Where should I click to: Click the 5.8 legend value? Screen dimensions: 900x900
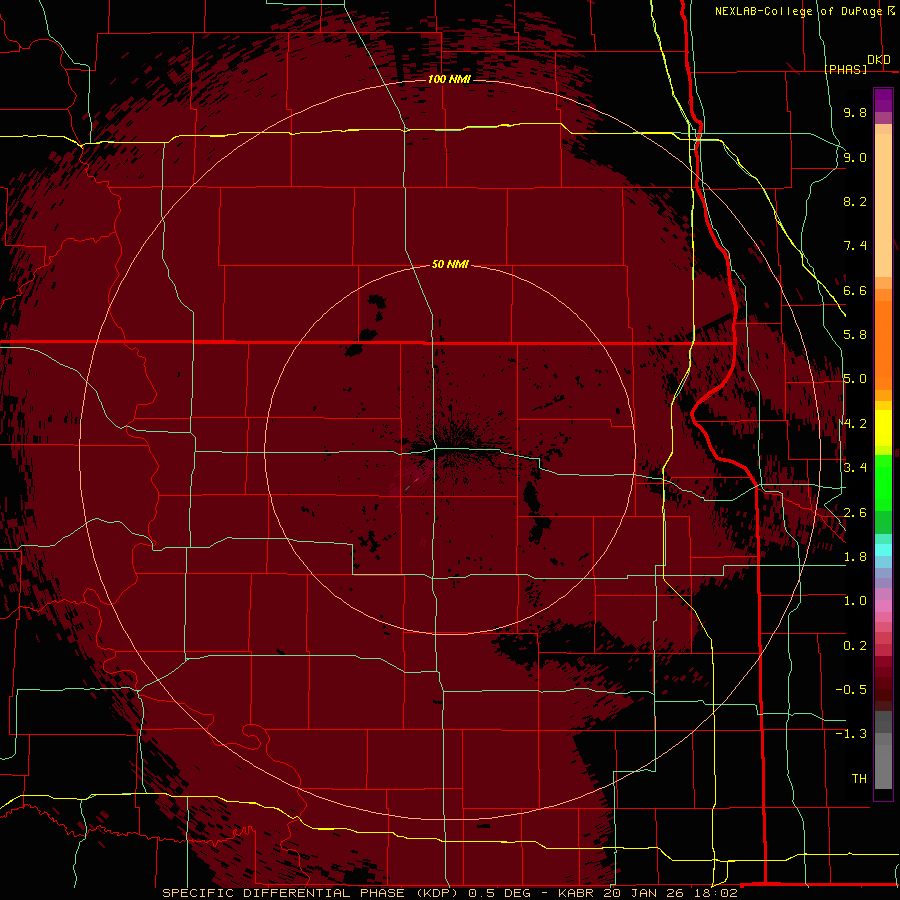pyautogui.click(x=855, y=335)
